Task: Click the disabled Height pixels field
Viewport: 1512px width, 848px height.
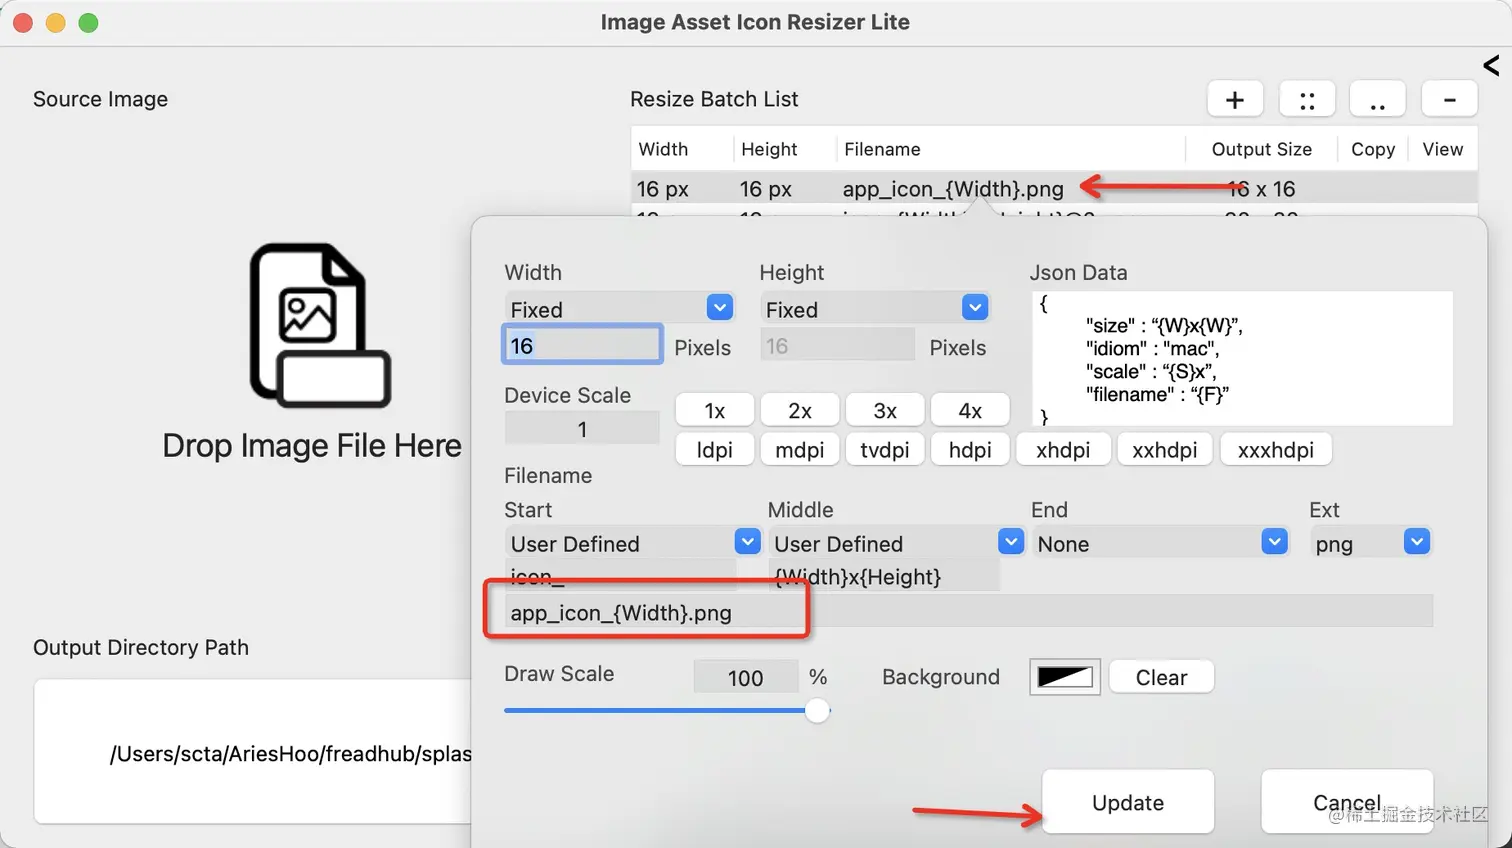Action: tap(837, 345)
